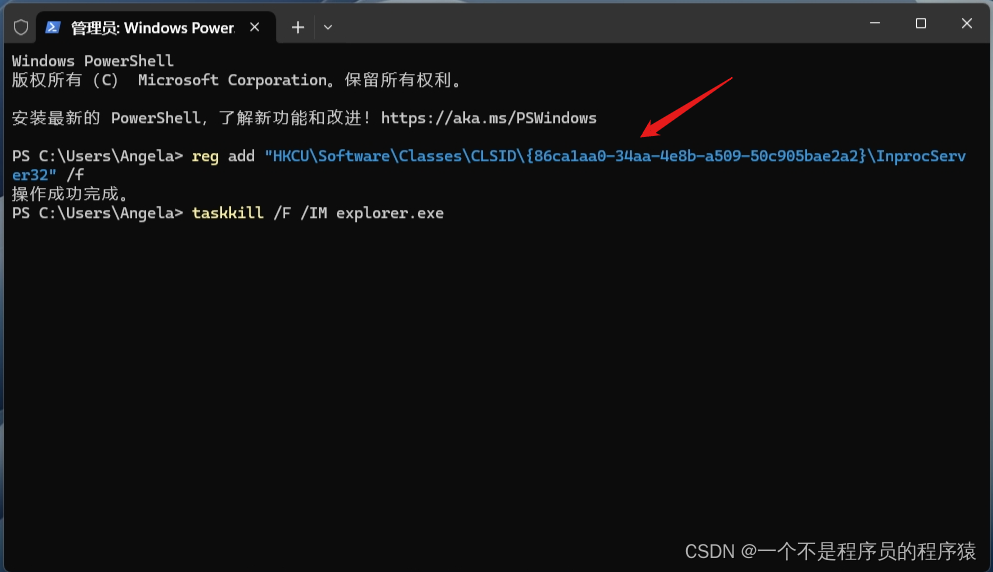Viewport: 993px width, 572px height.
Task: Click the 'er32" /f' wrapped line
Action: tap(47, 175)
